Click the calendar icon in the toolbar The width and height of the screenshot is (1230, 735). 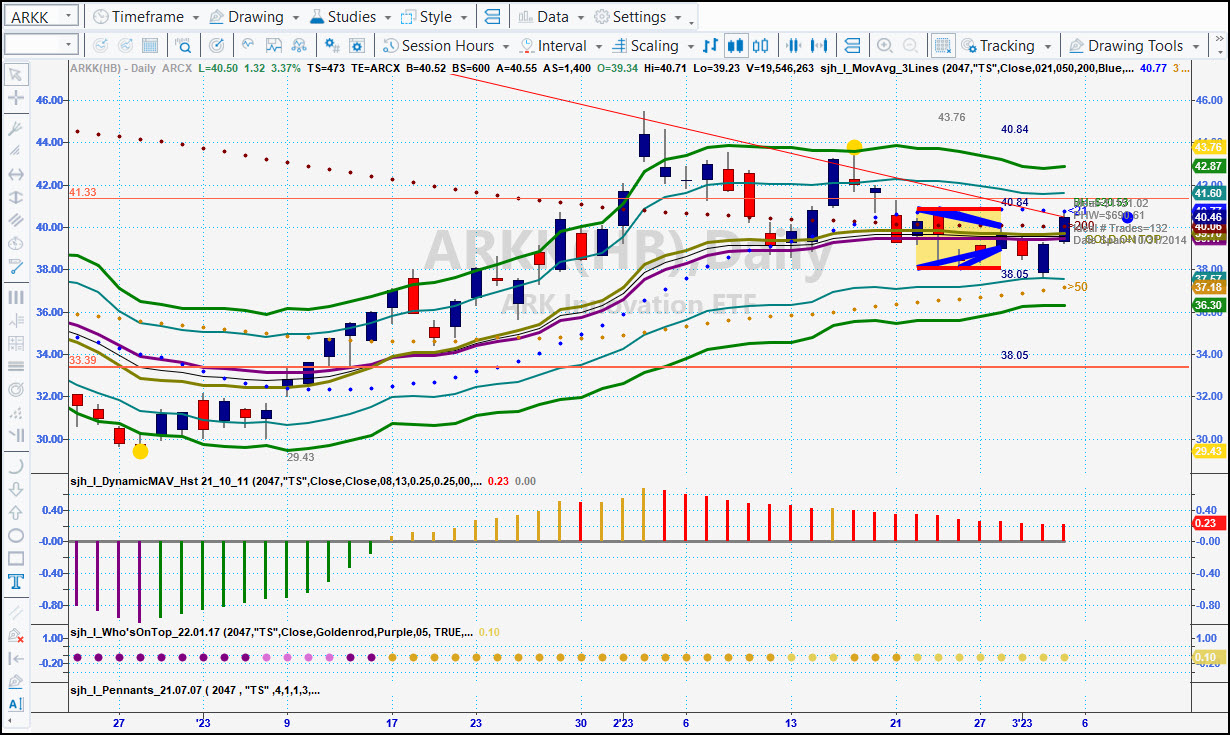point(149,46)
